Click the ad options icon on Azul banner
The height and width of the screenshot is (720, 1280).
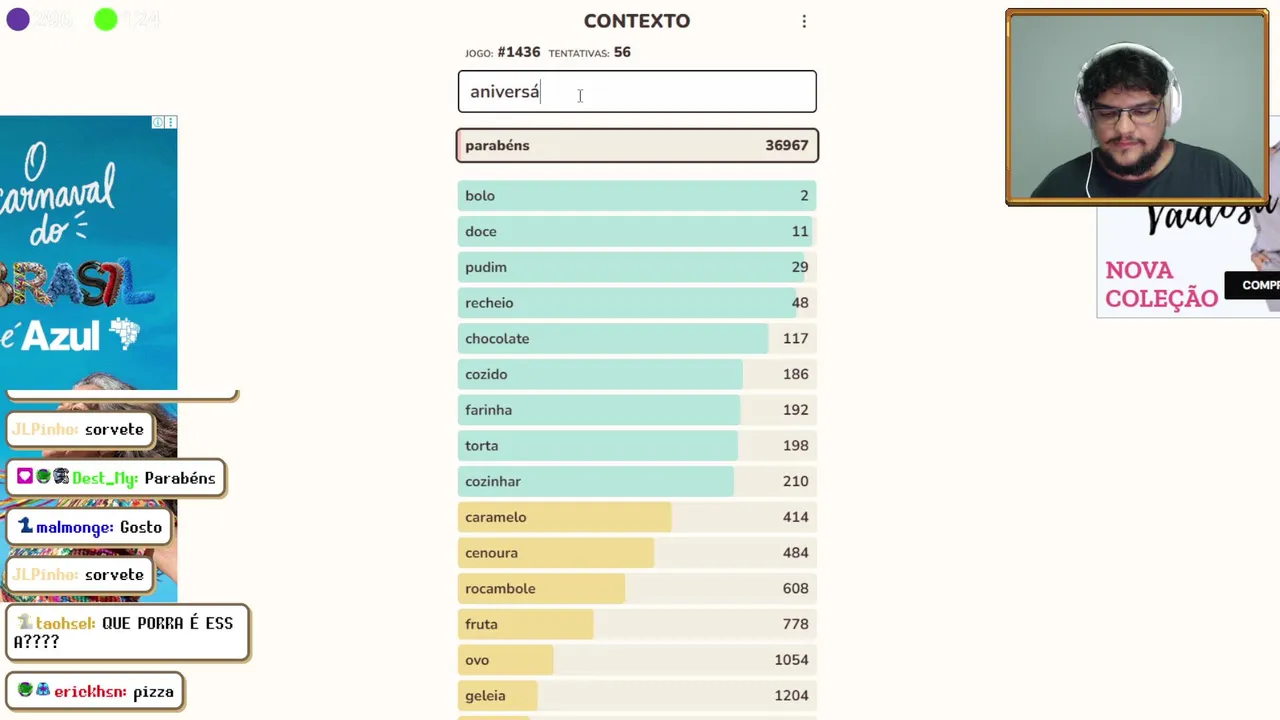pyautogui.click(x=170, y=122)
